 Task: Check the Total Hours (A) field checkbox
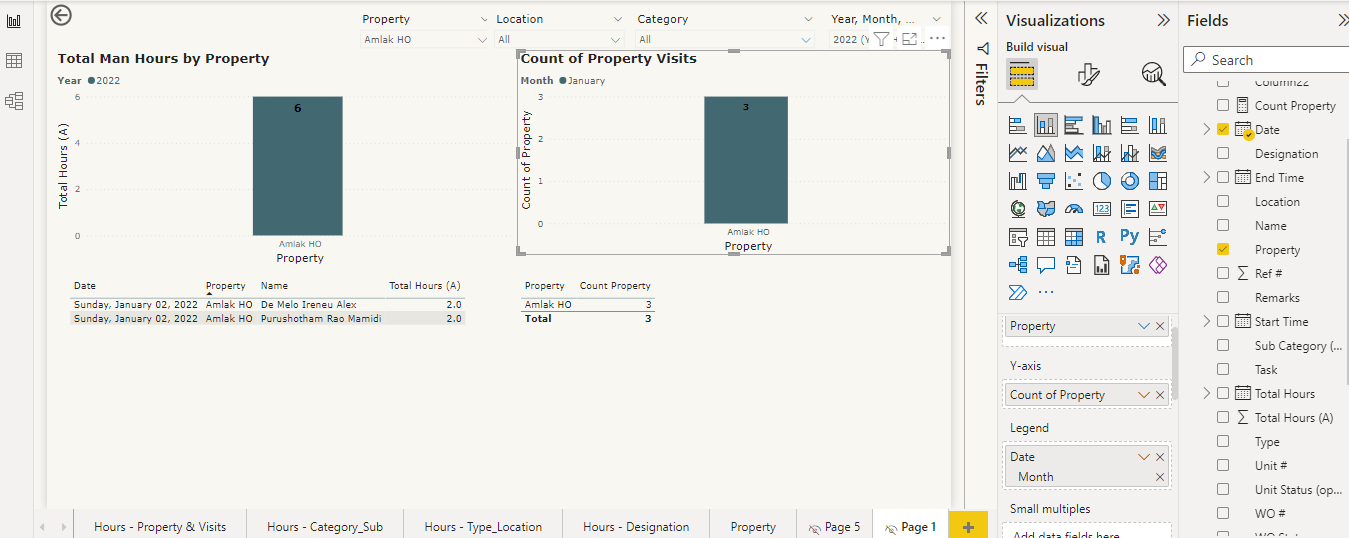[1223, 417]
